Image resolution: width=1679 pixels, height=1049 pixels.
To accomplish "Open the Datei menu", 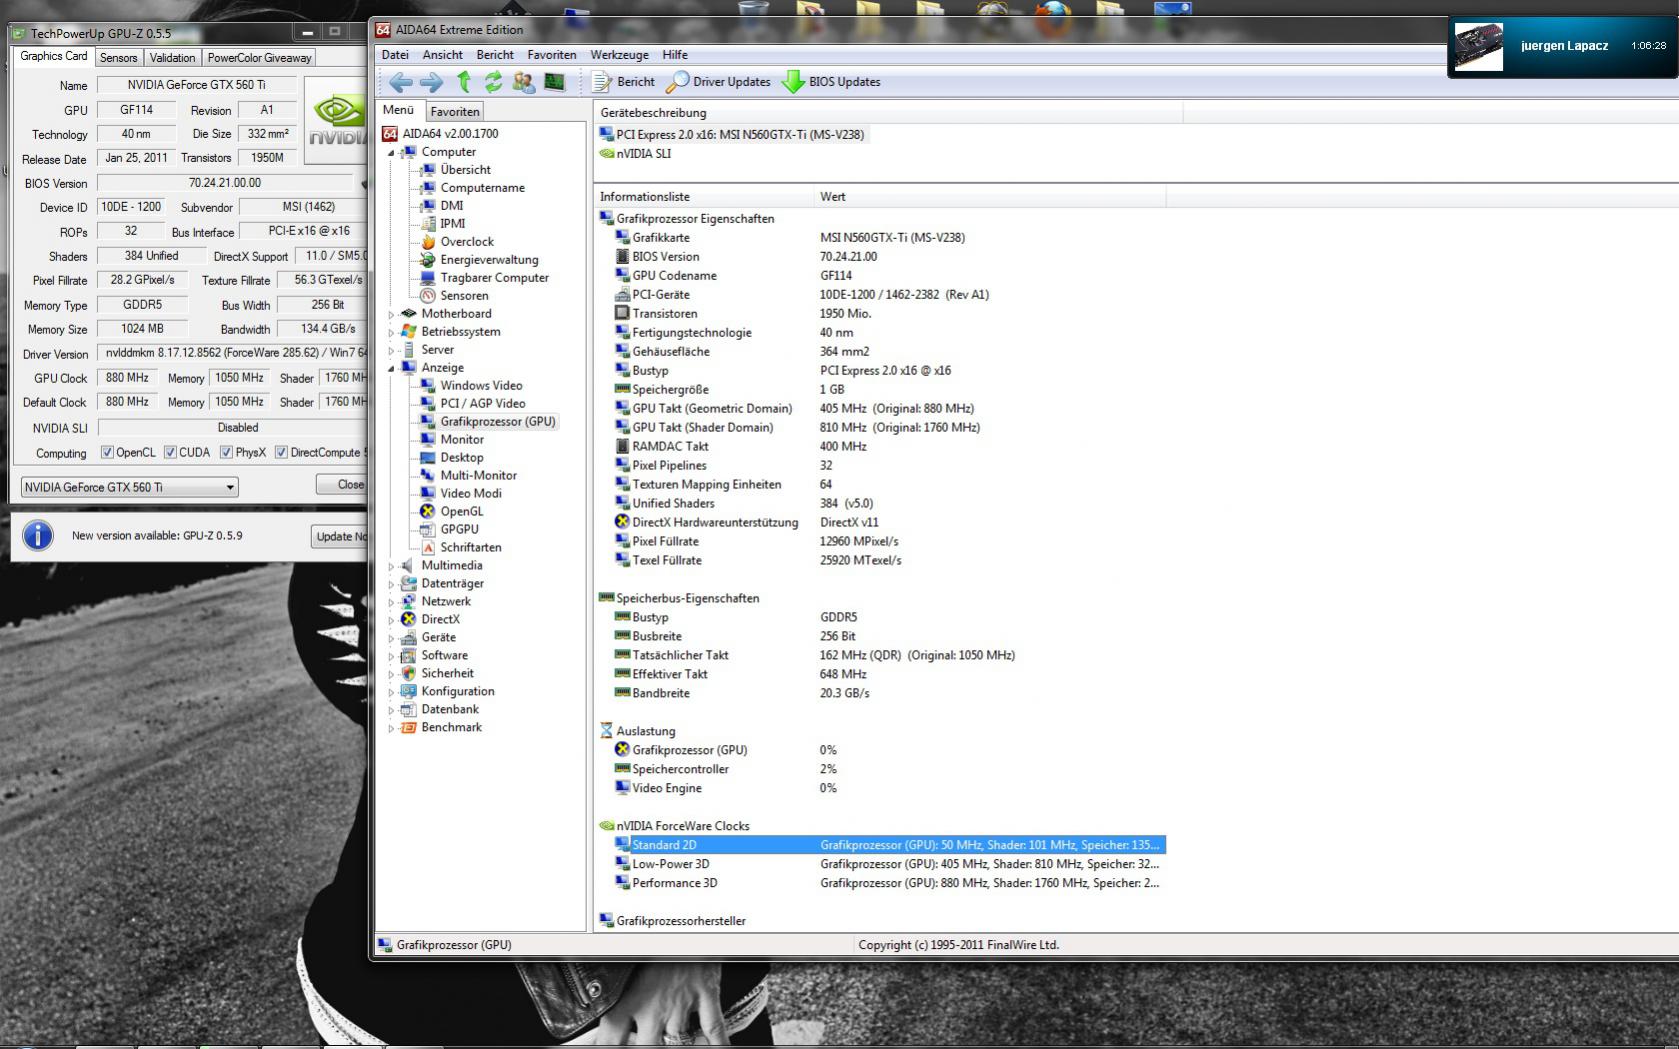I will click(395, 55).
